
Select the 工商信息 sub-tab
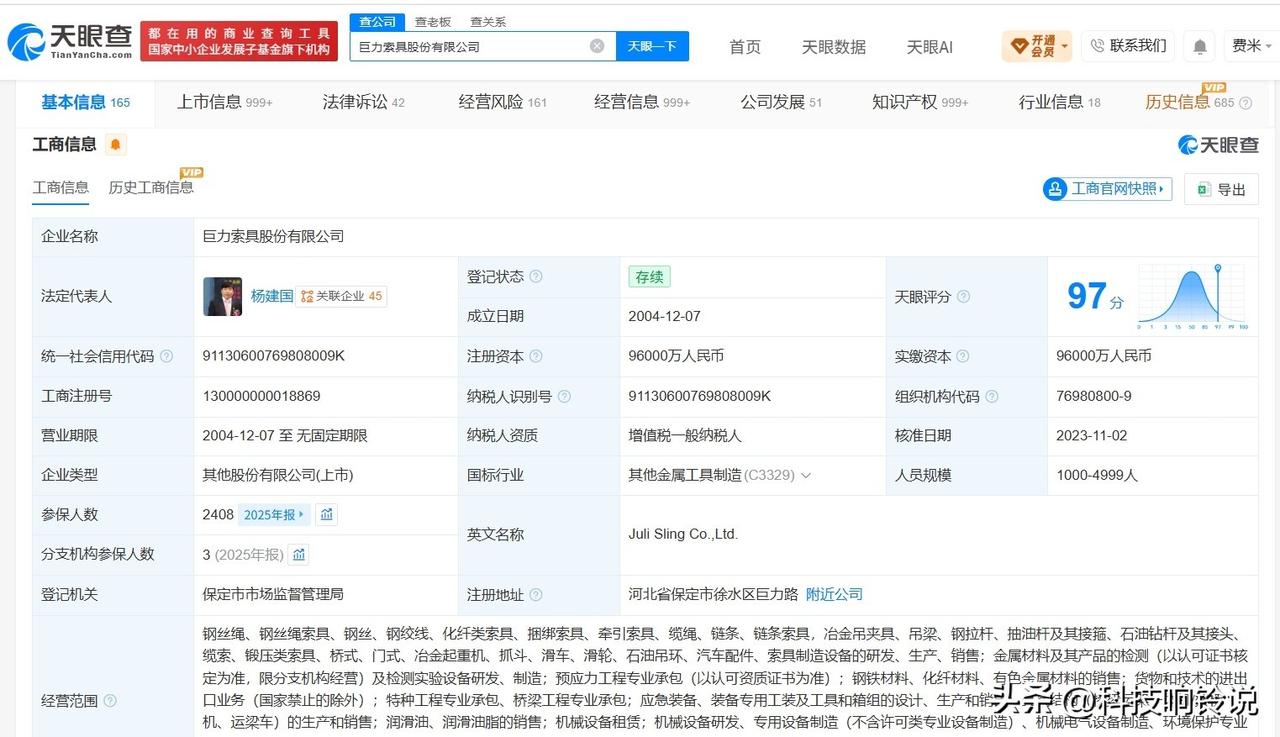point(61,187)
